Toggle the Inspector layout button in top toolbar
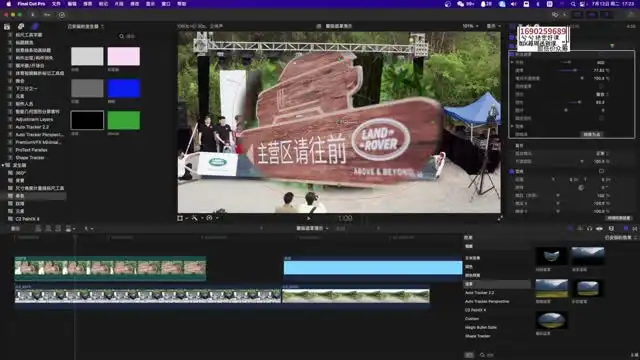This screenshot has height=360, width=640. tap(607, 15)
